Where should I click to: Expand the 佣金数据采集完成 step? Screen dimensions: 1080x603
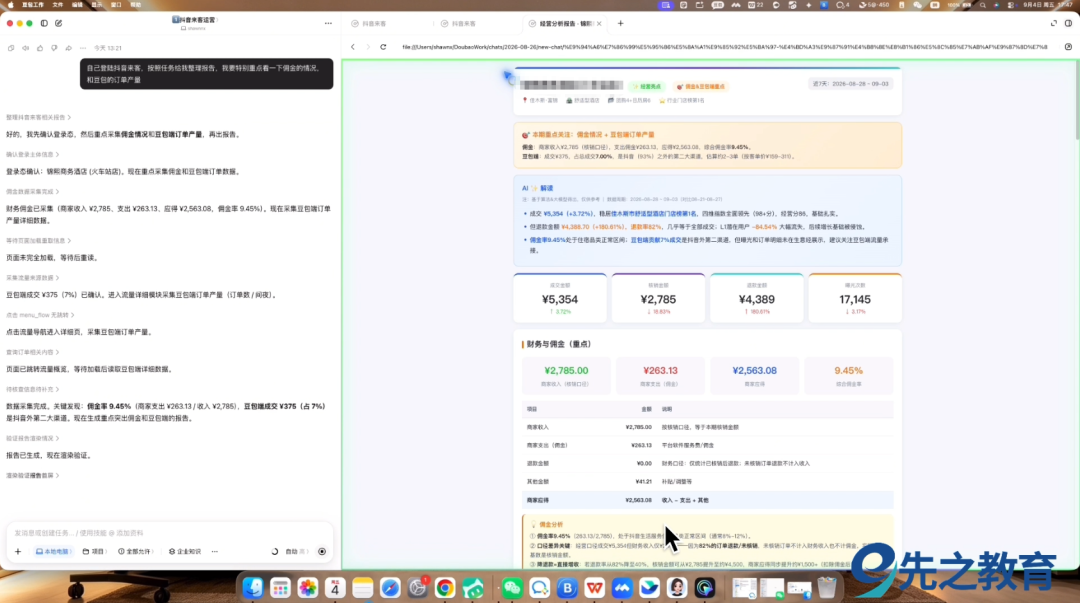pos(32,192)
